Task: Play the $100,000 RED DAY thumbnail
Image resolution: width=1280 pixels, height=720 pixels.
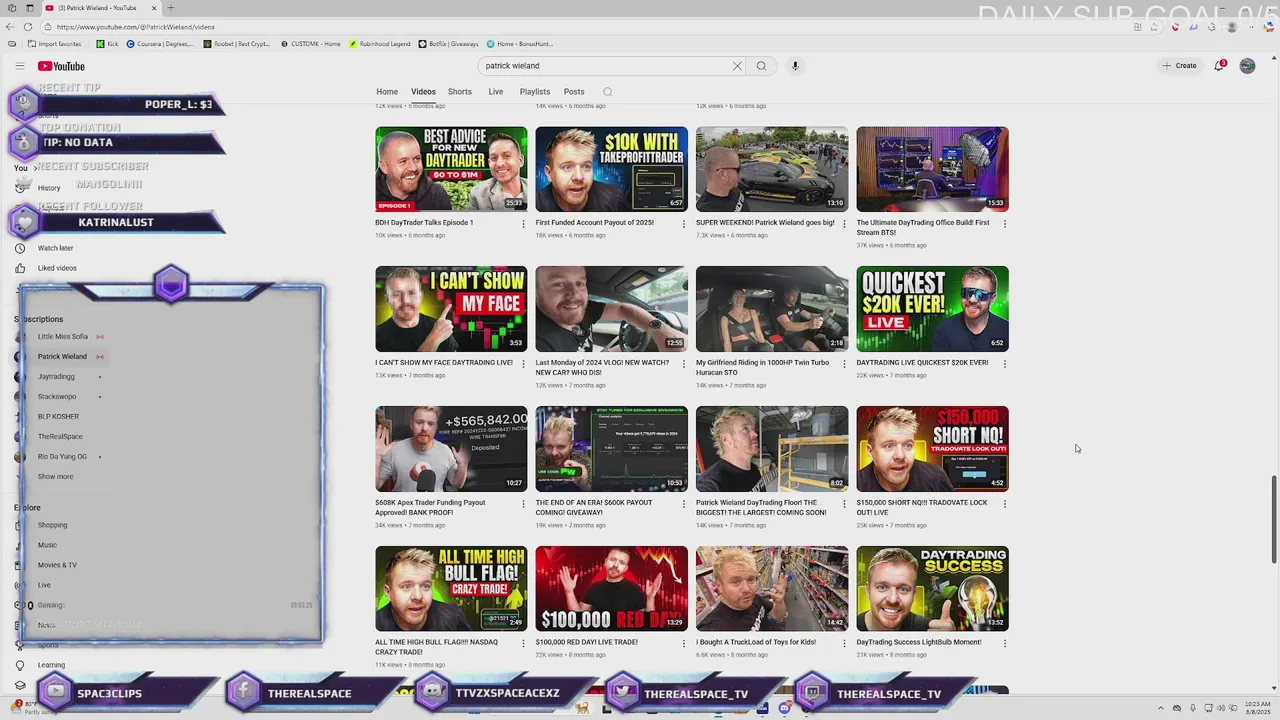Action: tap(611, 589)
